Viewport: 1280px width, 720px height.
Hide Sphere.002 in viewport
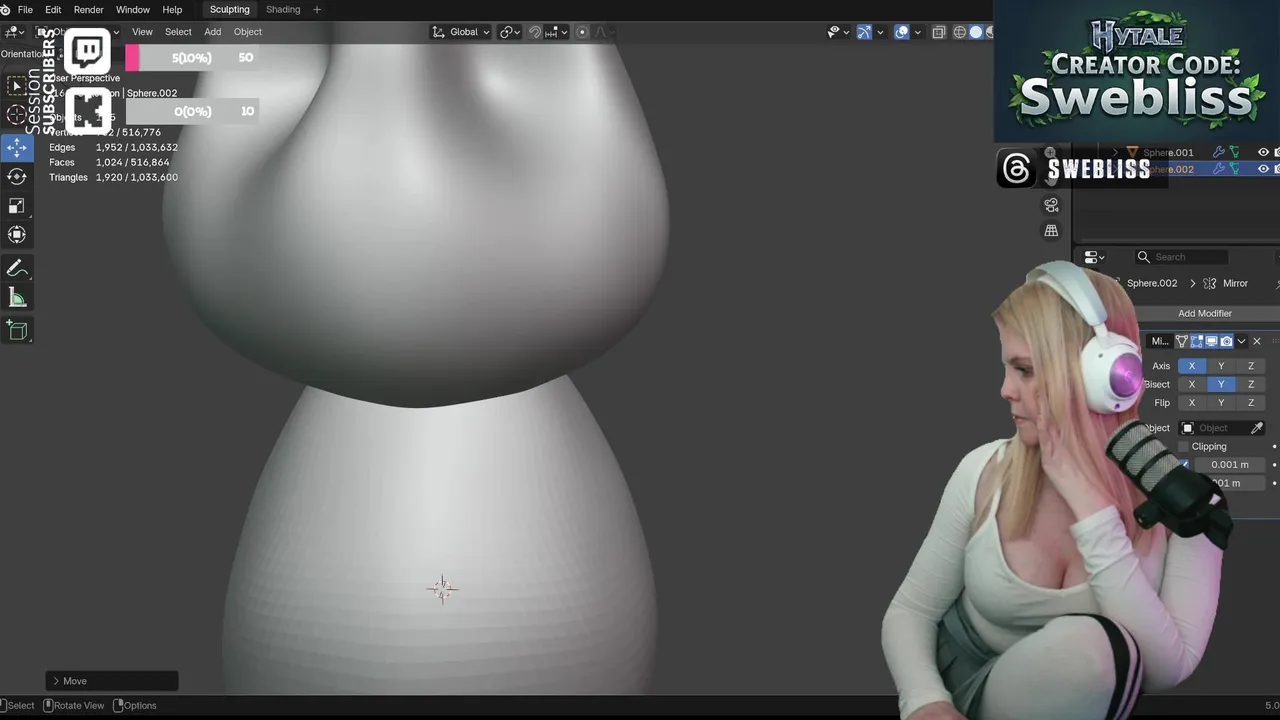pyautogui.click(x=1263, y=169)
